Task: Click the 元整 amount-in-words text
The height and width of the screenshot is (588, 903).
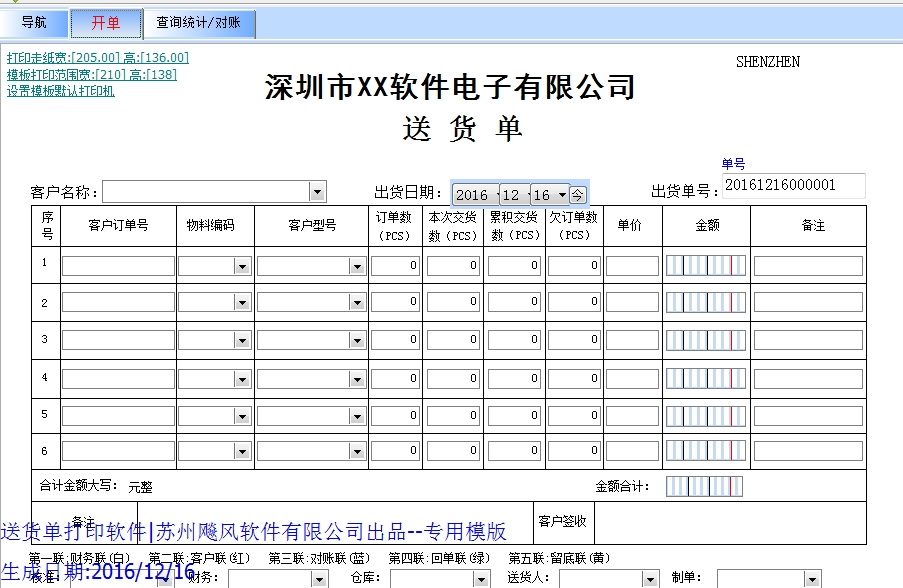Action: (141, 487)
